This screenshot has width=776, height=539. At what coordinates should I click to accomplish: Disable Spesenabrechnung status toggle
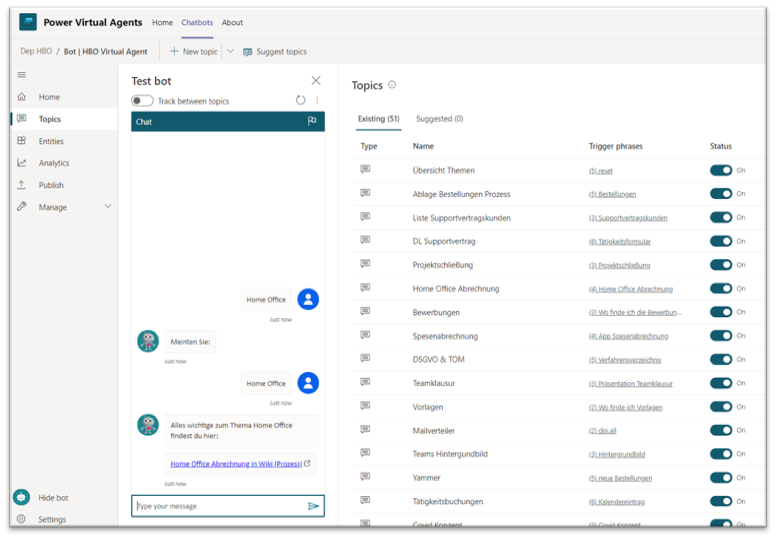[x=721, y=336]
